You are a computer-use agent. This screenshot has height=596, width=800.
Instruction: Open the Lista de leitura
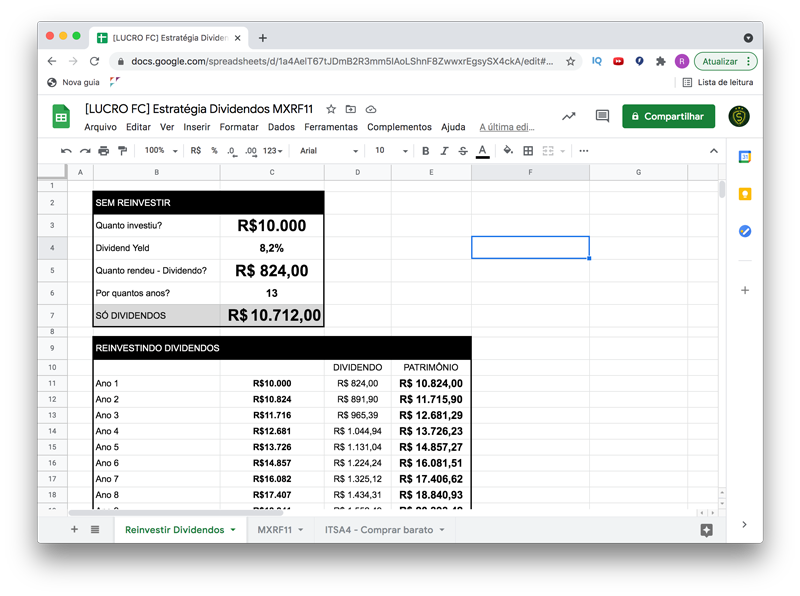pos(717,82)
